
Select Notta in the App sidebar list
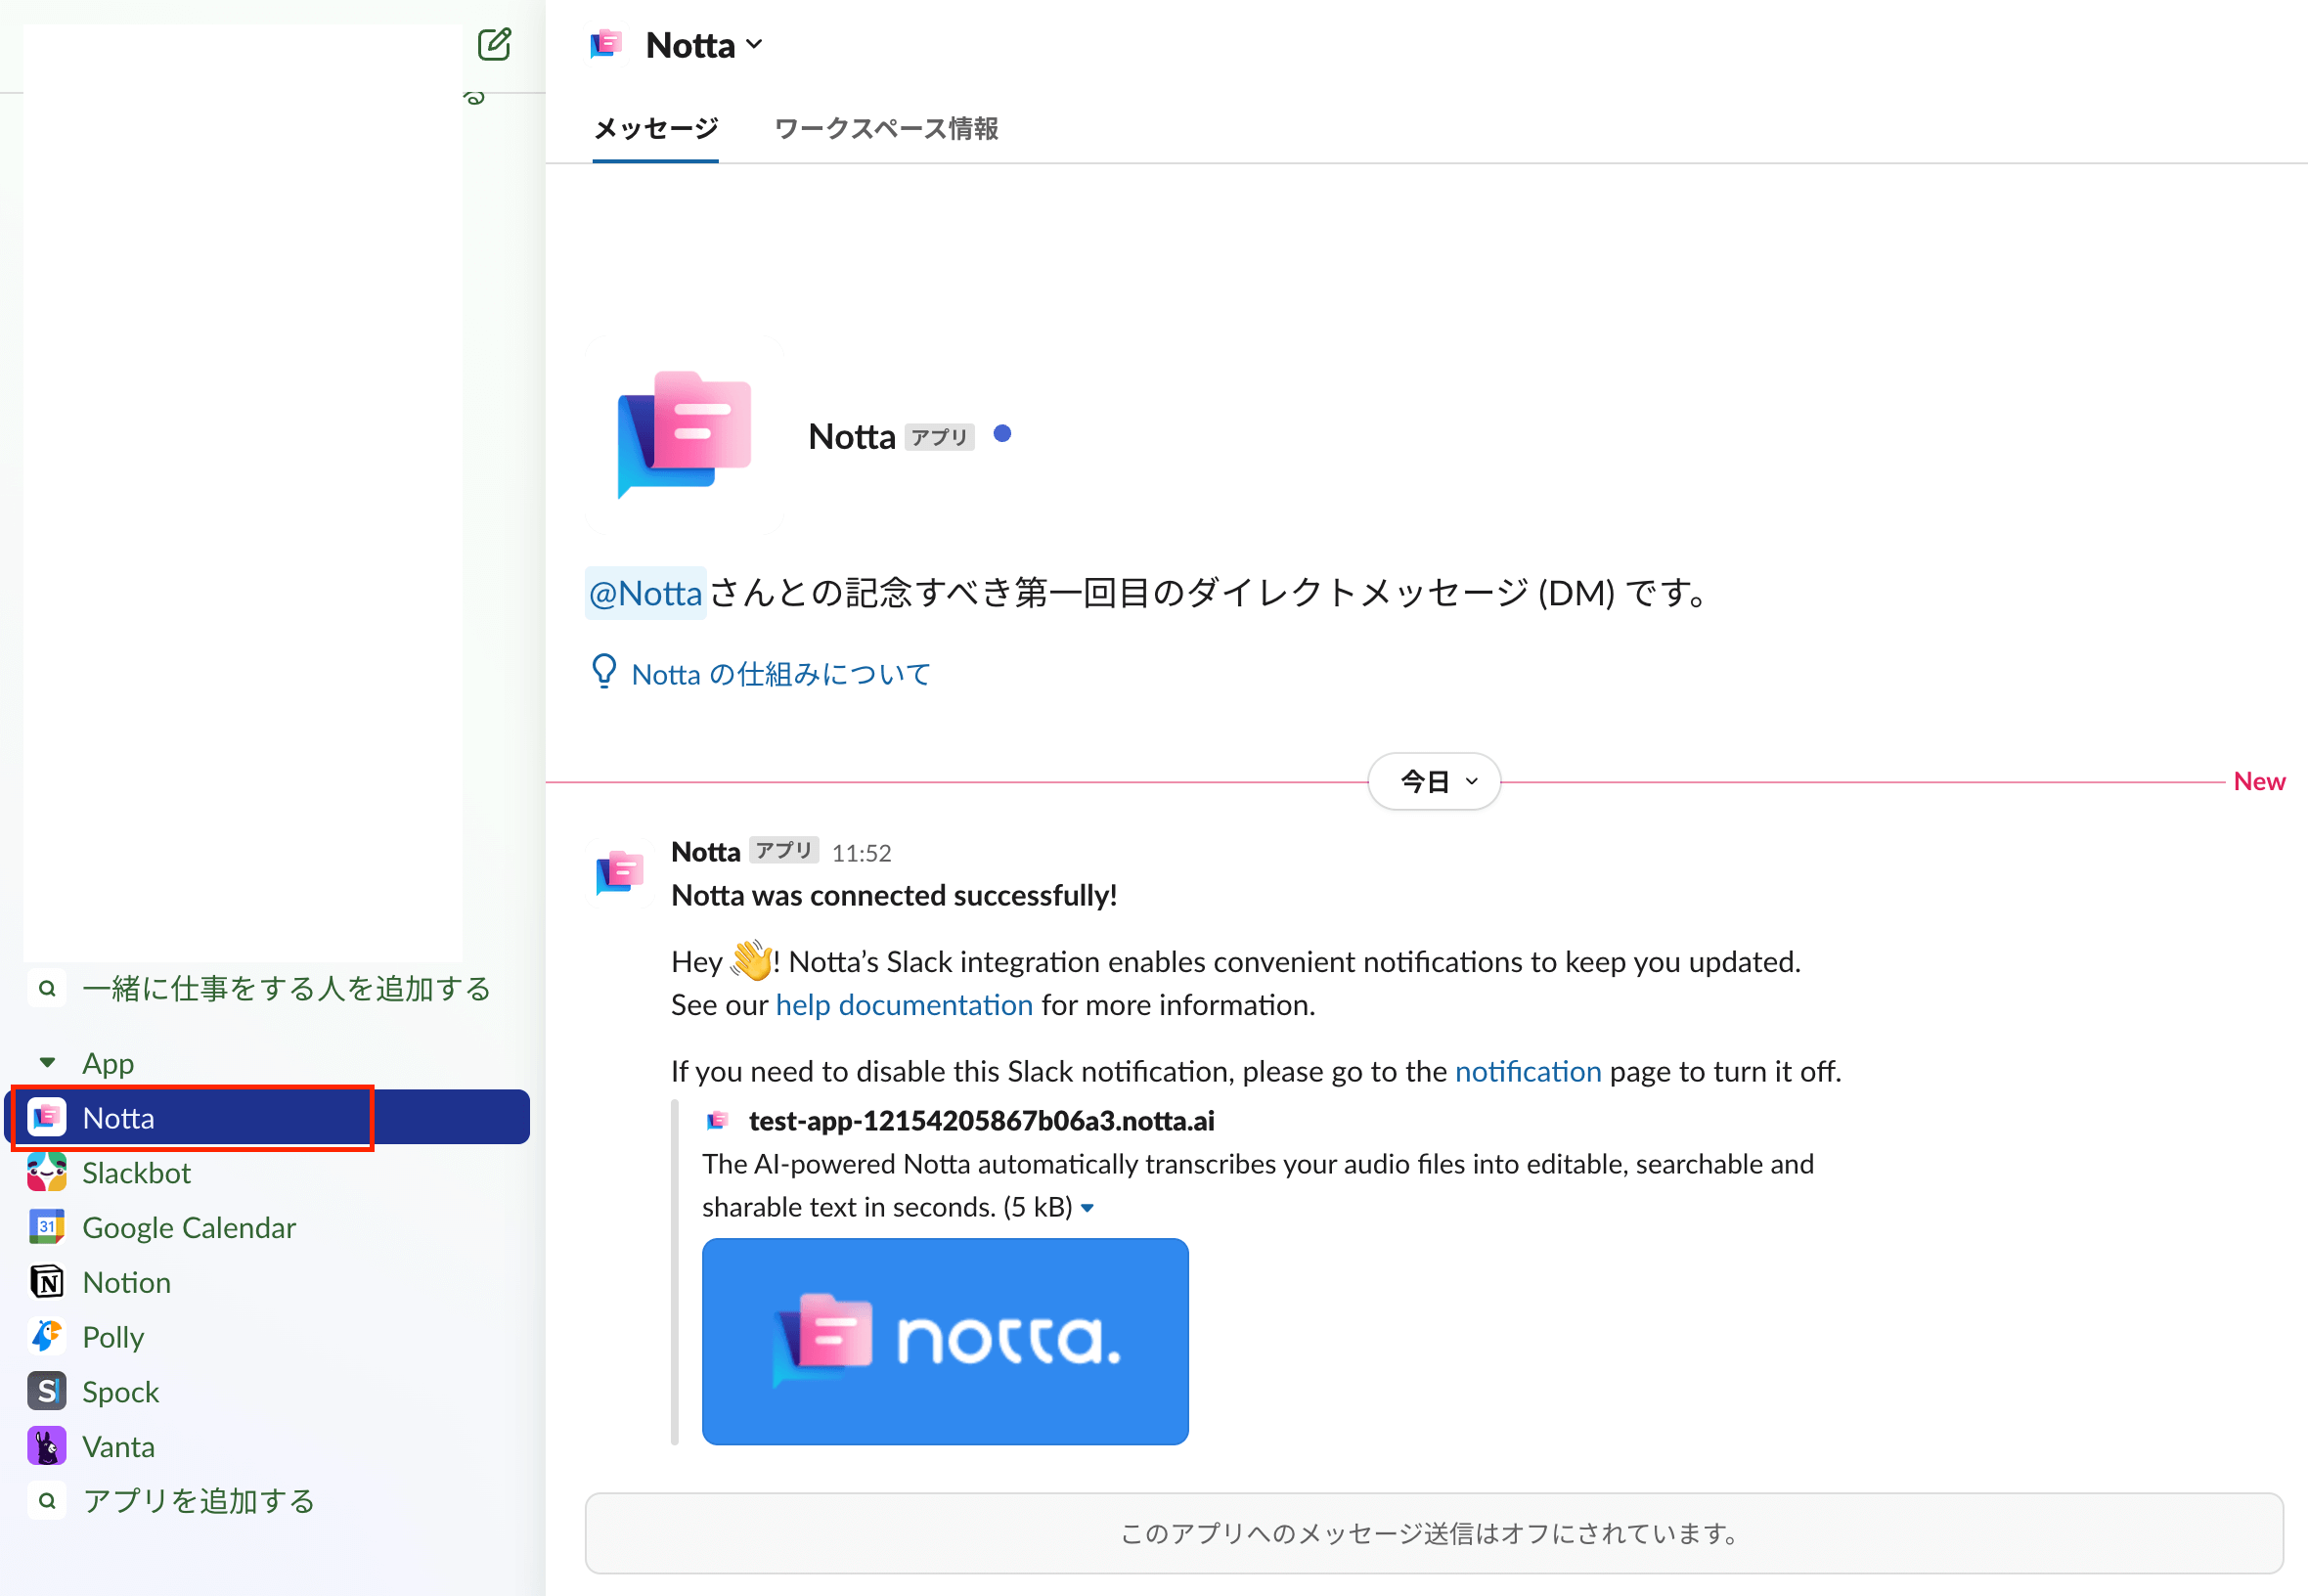267,1117
